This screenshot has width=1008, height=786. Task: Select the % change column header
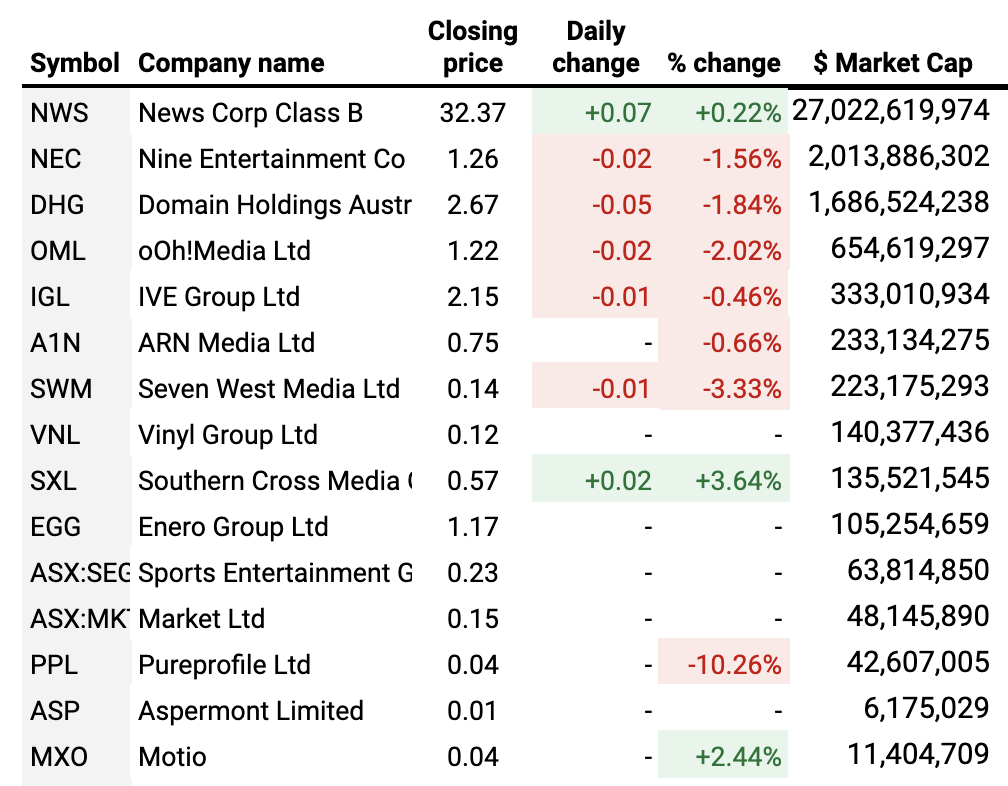coord(723,63)
